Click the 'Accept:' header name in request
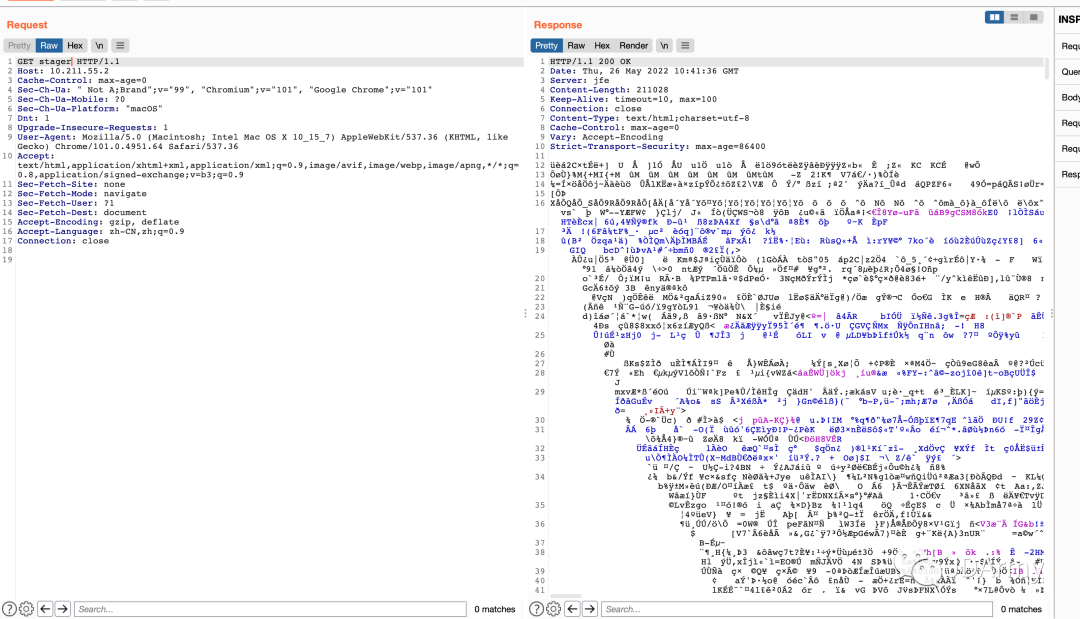The image size is (1080, 619). pyautogui.click(x=36, y=156)
